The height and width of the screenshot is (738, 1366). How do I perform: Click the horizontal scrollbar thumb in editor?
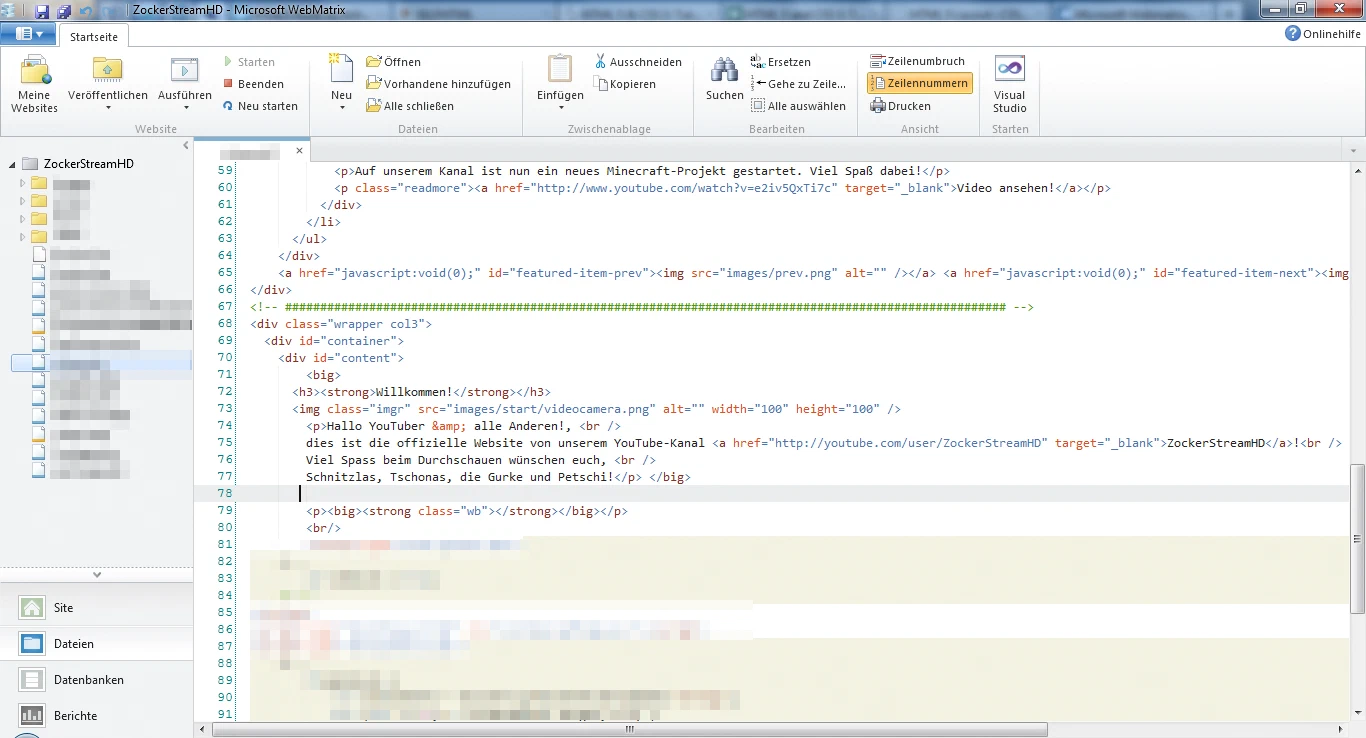pos(630,730)
